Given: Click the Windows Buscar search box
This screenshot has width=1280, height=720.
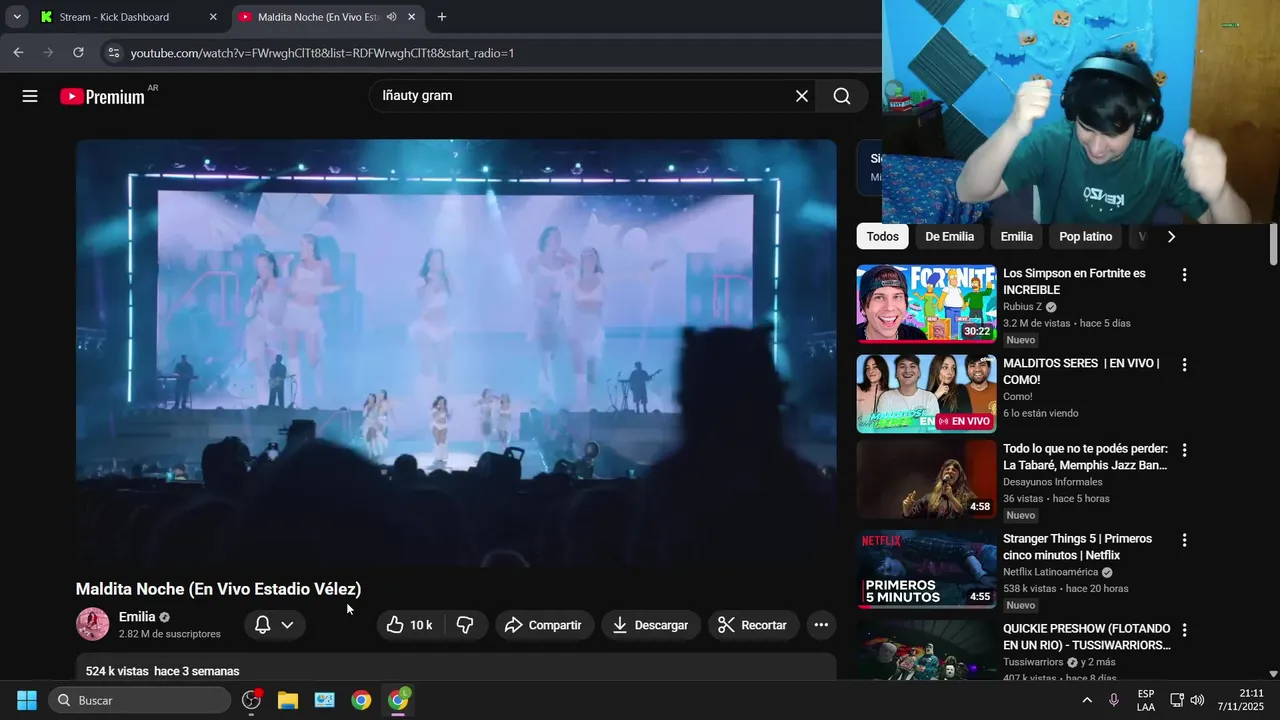Looking at the screenshot, I should click(x=139, y=700).
